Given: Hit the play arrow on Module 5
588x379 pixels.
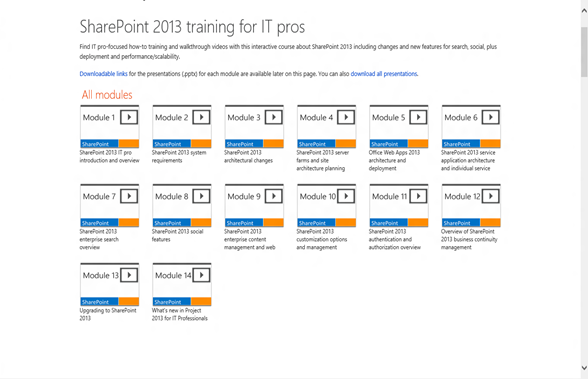Looking at the screenshot, I should [418, 117].
